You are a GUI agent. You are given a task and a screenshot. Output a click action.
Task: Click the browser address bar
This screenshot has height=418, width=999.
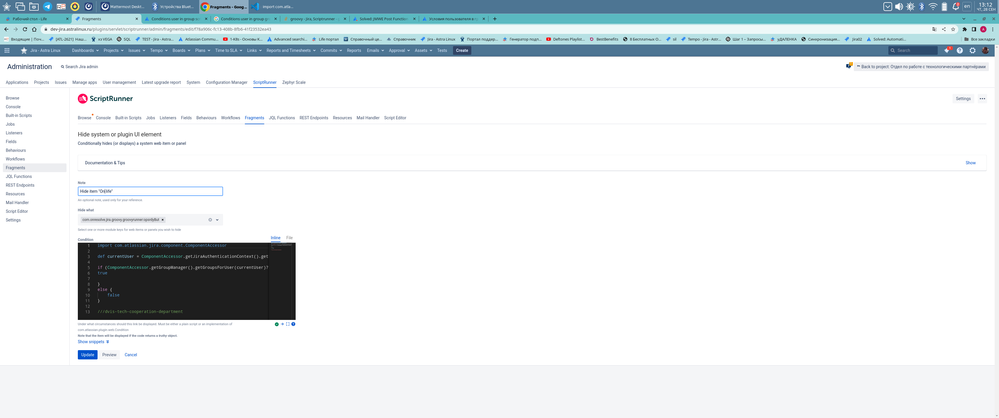tap(484, 29)
